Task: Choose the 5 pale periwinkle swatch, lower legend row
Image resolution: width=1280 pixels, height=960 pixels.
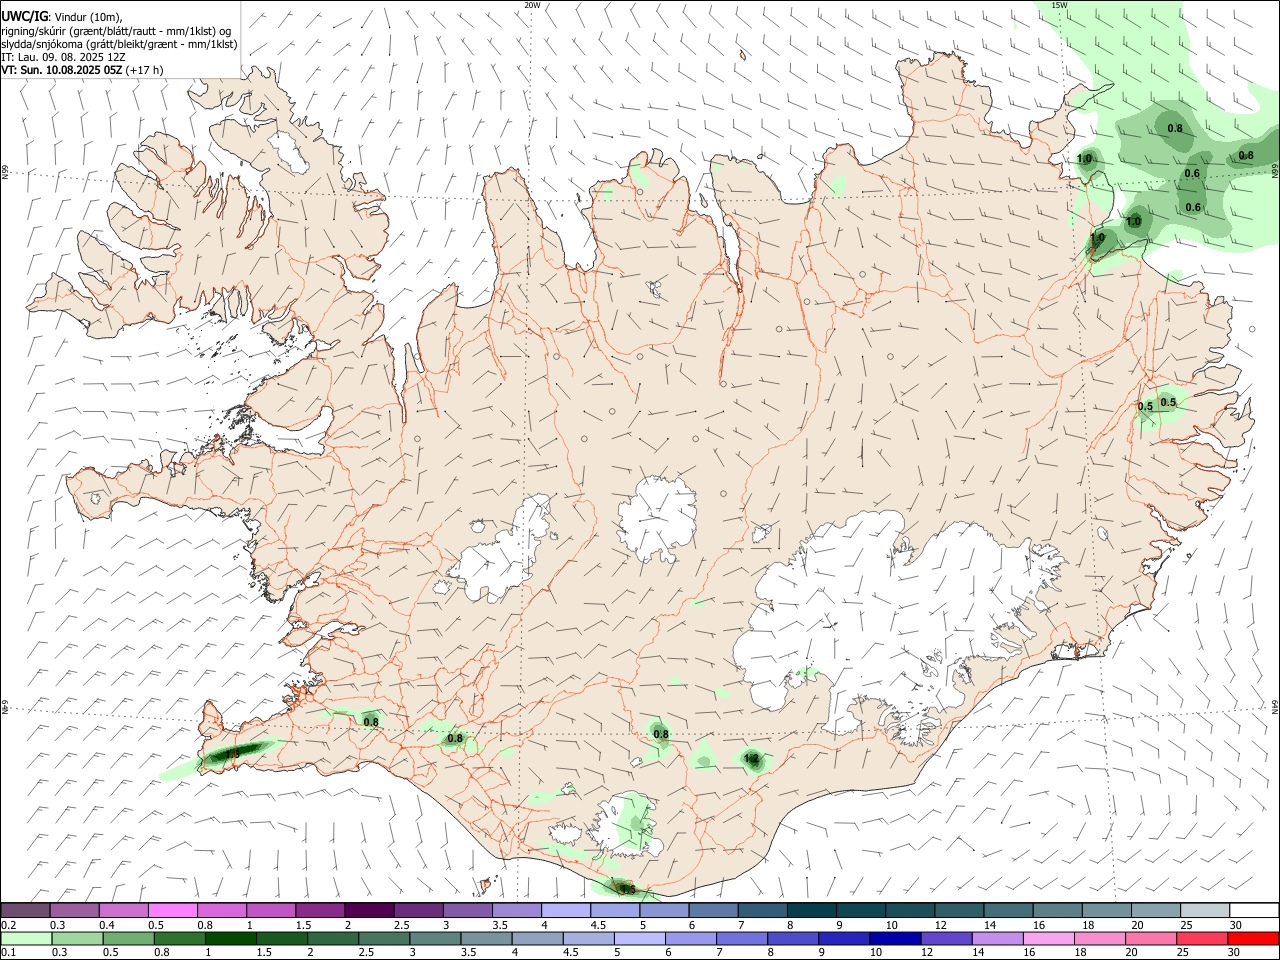Action: pyautogui.click(x=639, y=938)
